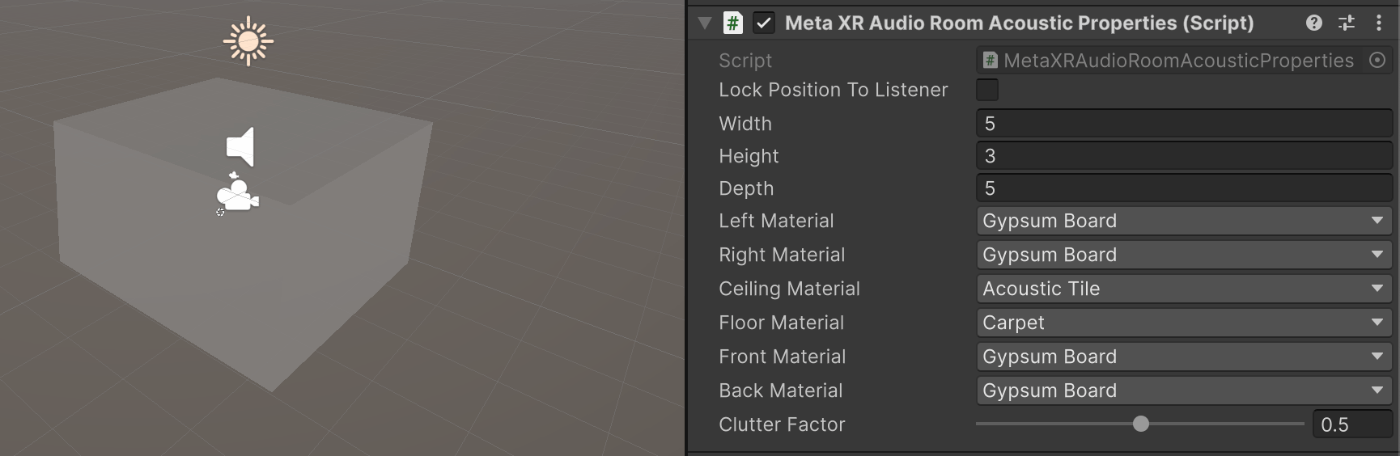
Task: Collapse the Room Acoustic Properties component
Action: click(705, 23)
